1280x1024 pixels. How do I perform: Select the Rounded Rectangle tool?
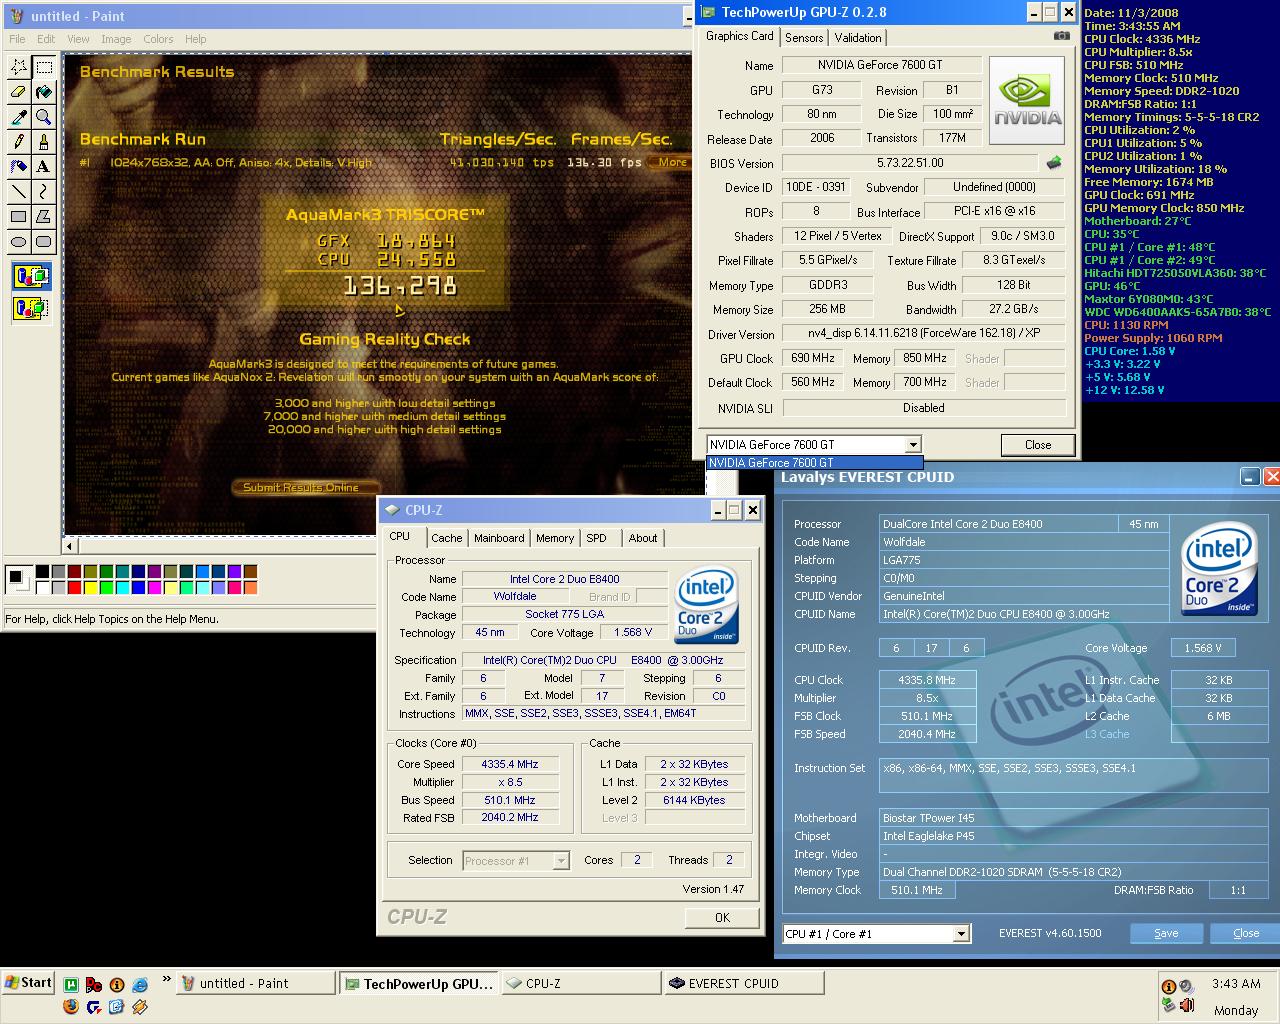click(44, 241)
